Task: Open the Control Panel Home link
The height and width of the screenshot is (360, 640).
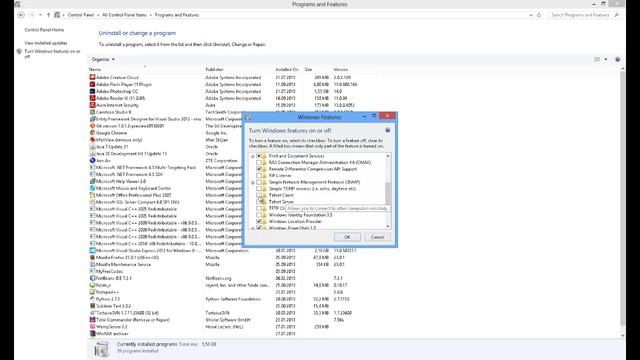Action: click(44, 30)
